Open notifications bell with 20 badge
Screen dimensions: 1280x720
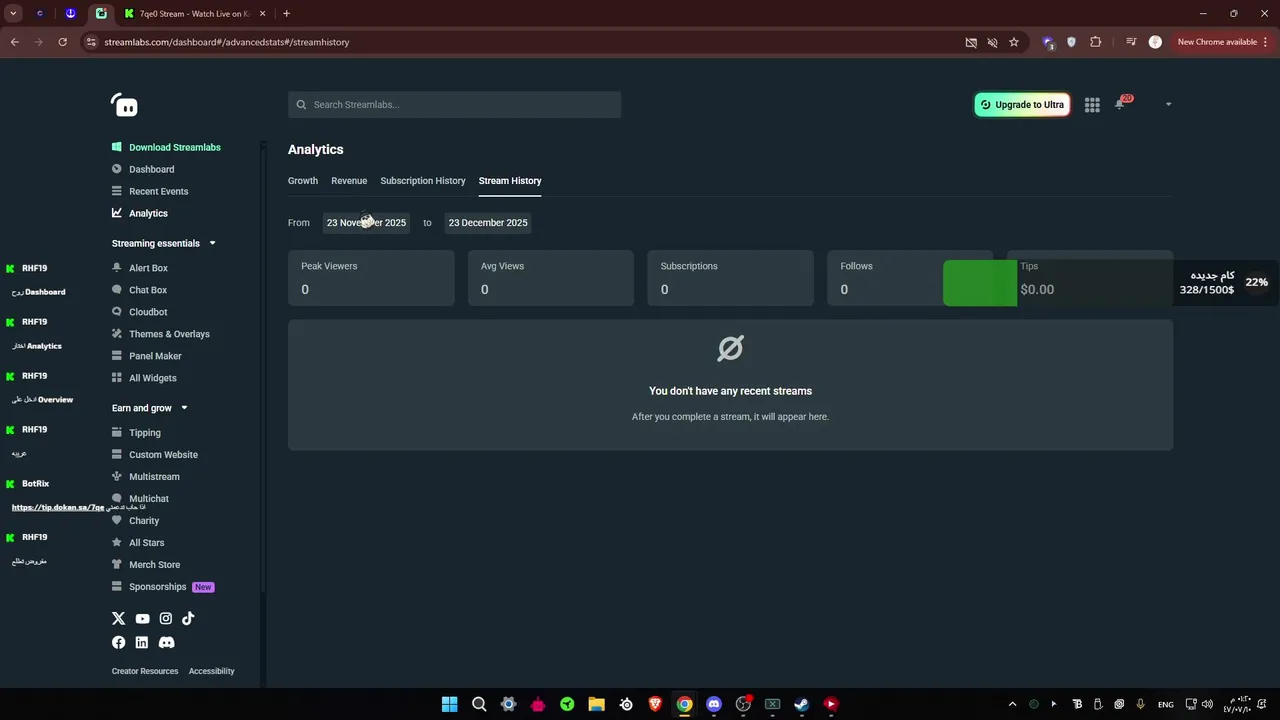1120,104
